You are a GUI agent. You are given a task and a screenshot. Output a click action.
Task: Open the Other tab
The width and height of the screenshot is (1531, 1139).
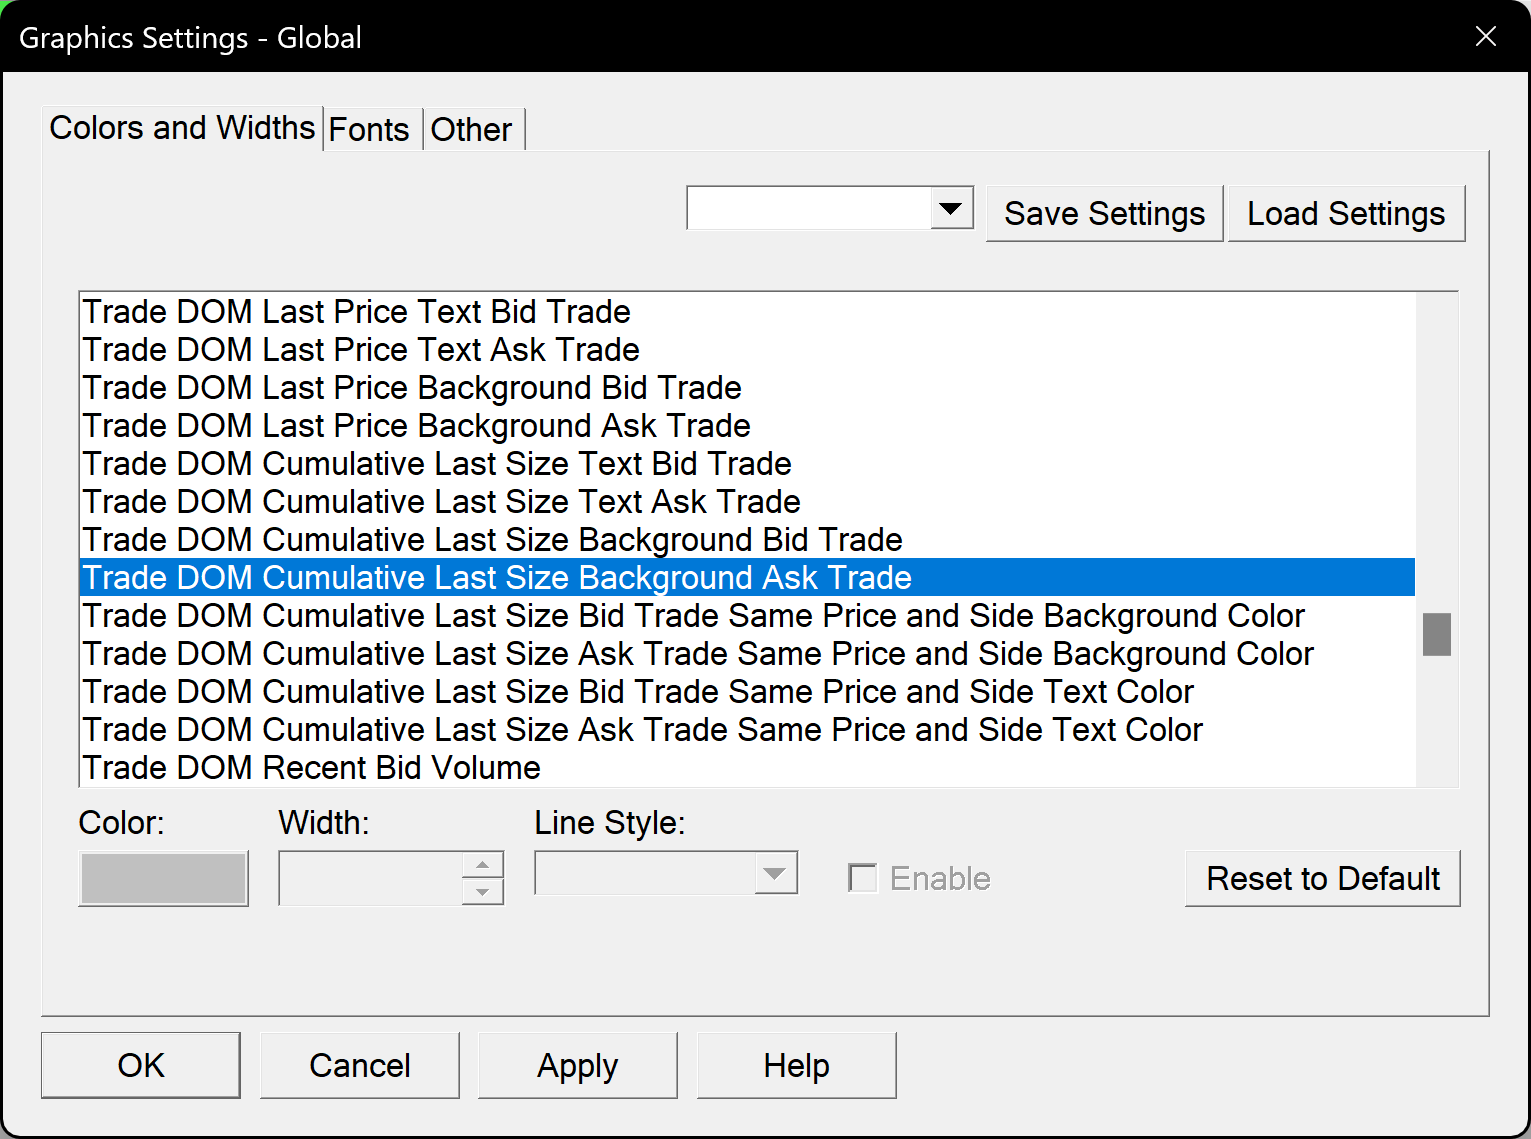point(471,129)
